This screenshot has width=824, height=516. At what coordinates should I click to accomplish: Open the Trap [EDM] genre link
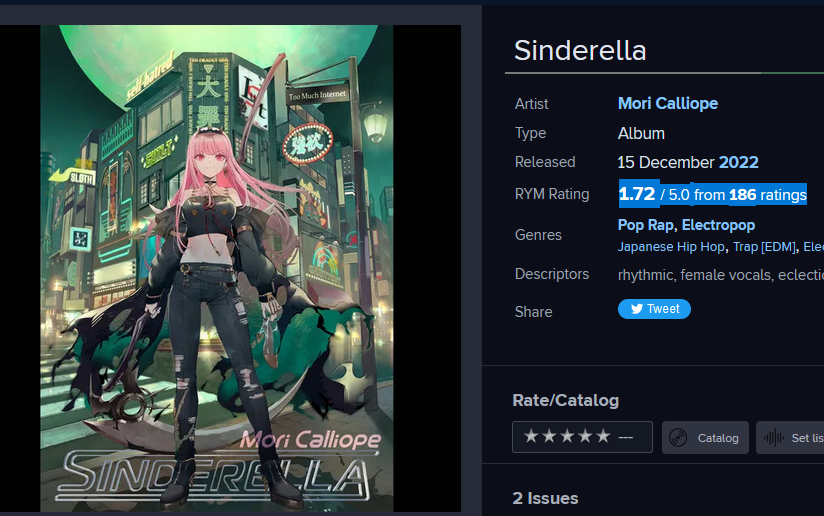click(764, 247)
